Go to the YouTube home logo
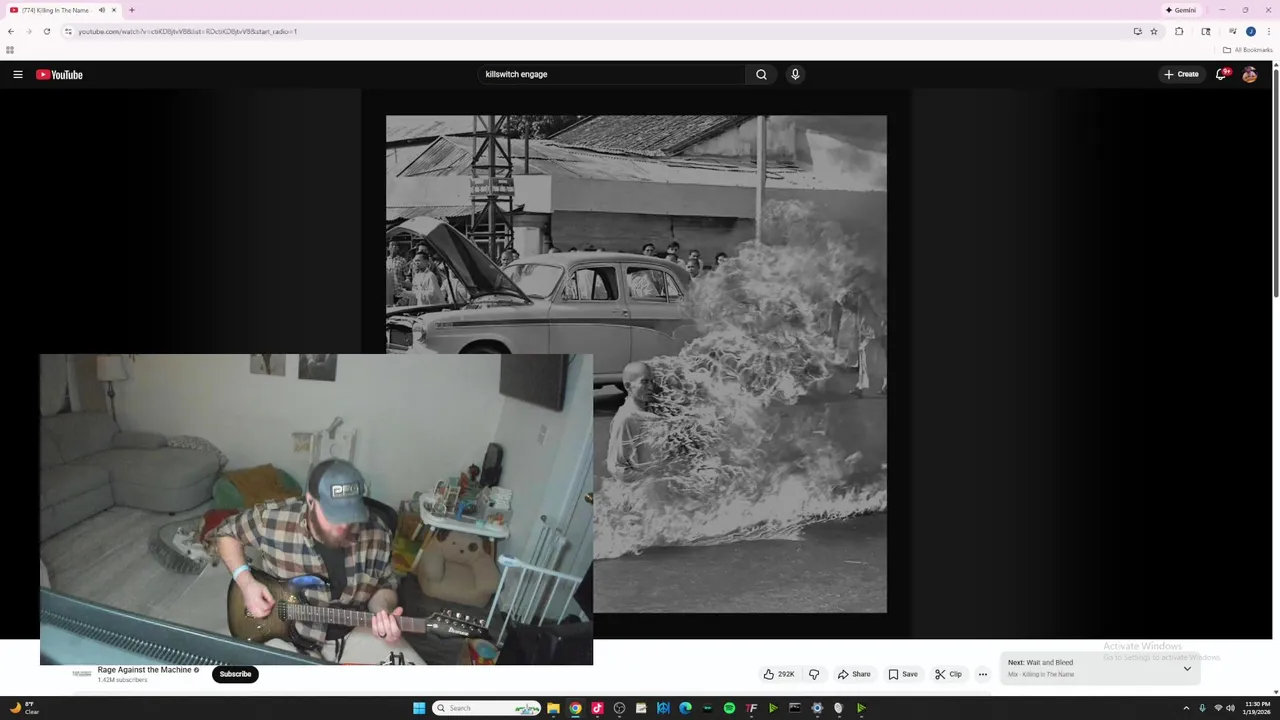 pos(59,74)
